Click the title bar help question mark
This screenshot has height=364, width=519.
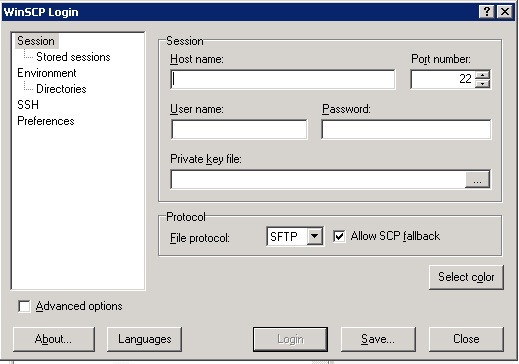point(487,12)
